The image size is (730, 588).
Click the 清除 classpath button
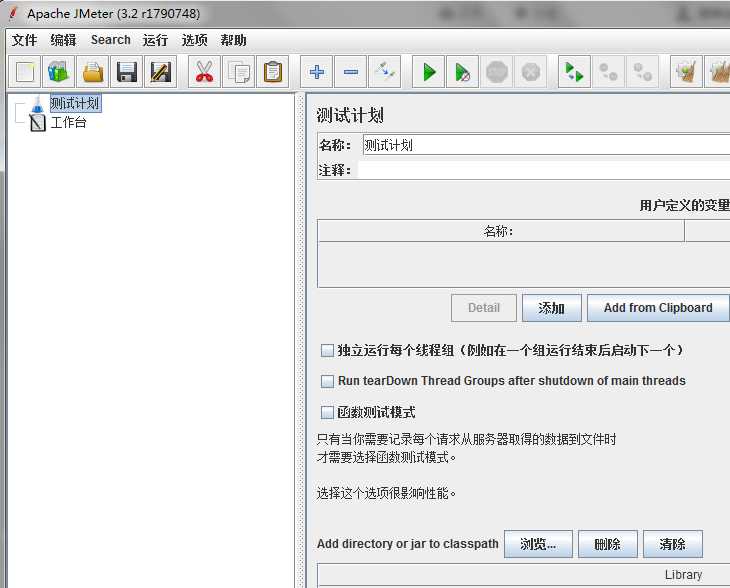pyautogui.click(x=673, y=544)
